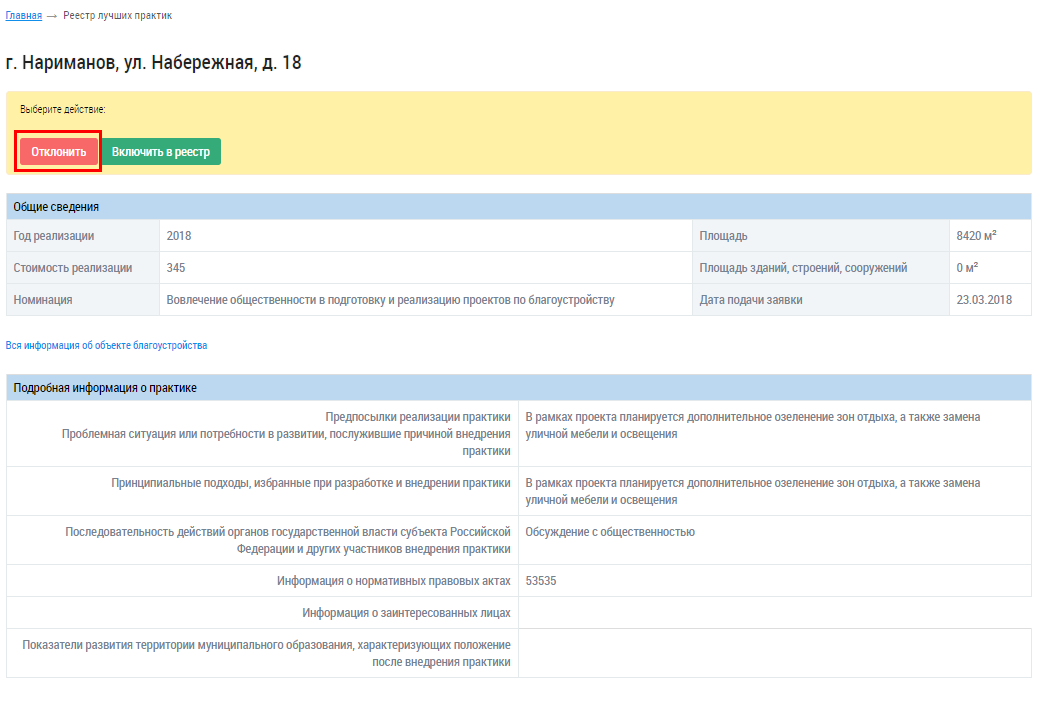Click the Предпосылки реализации практики label
The width and height of the screenshot is (1045, 702).
pos(418,417)
